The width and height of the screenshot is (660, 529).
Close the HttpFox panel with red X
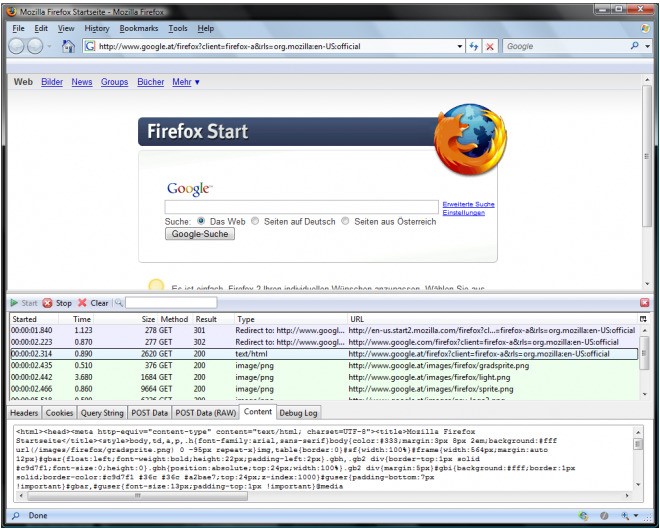click(x=644, y=303)
